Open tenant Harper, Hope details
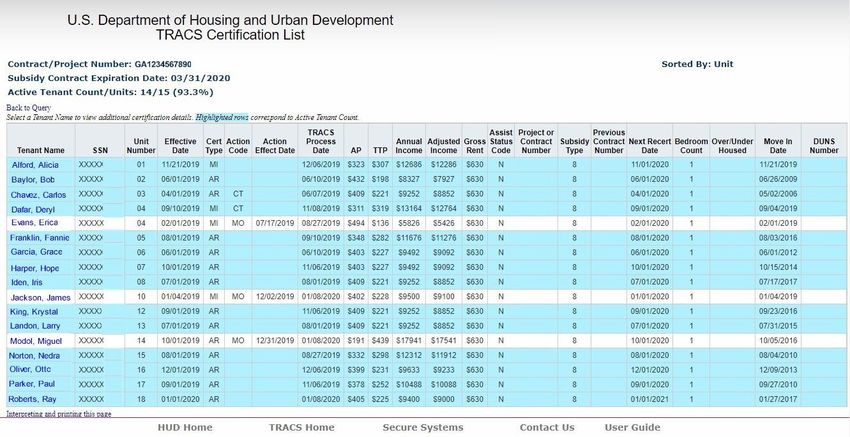The image size is (850, 437). point(35,268)
